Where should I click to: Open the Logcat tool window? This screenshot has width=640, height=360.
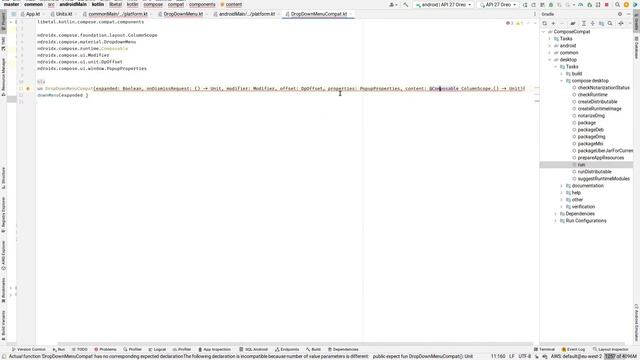[157, 349]
